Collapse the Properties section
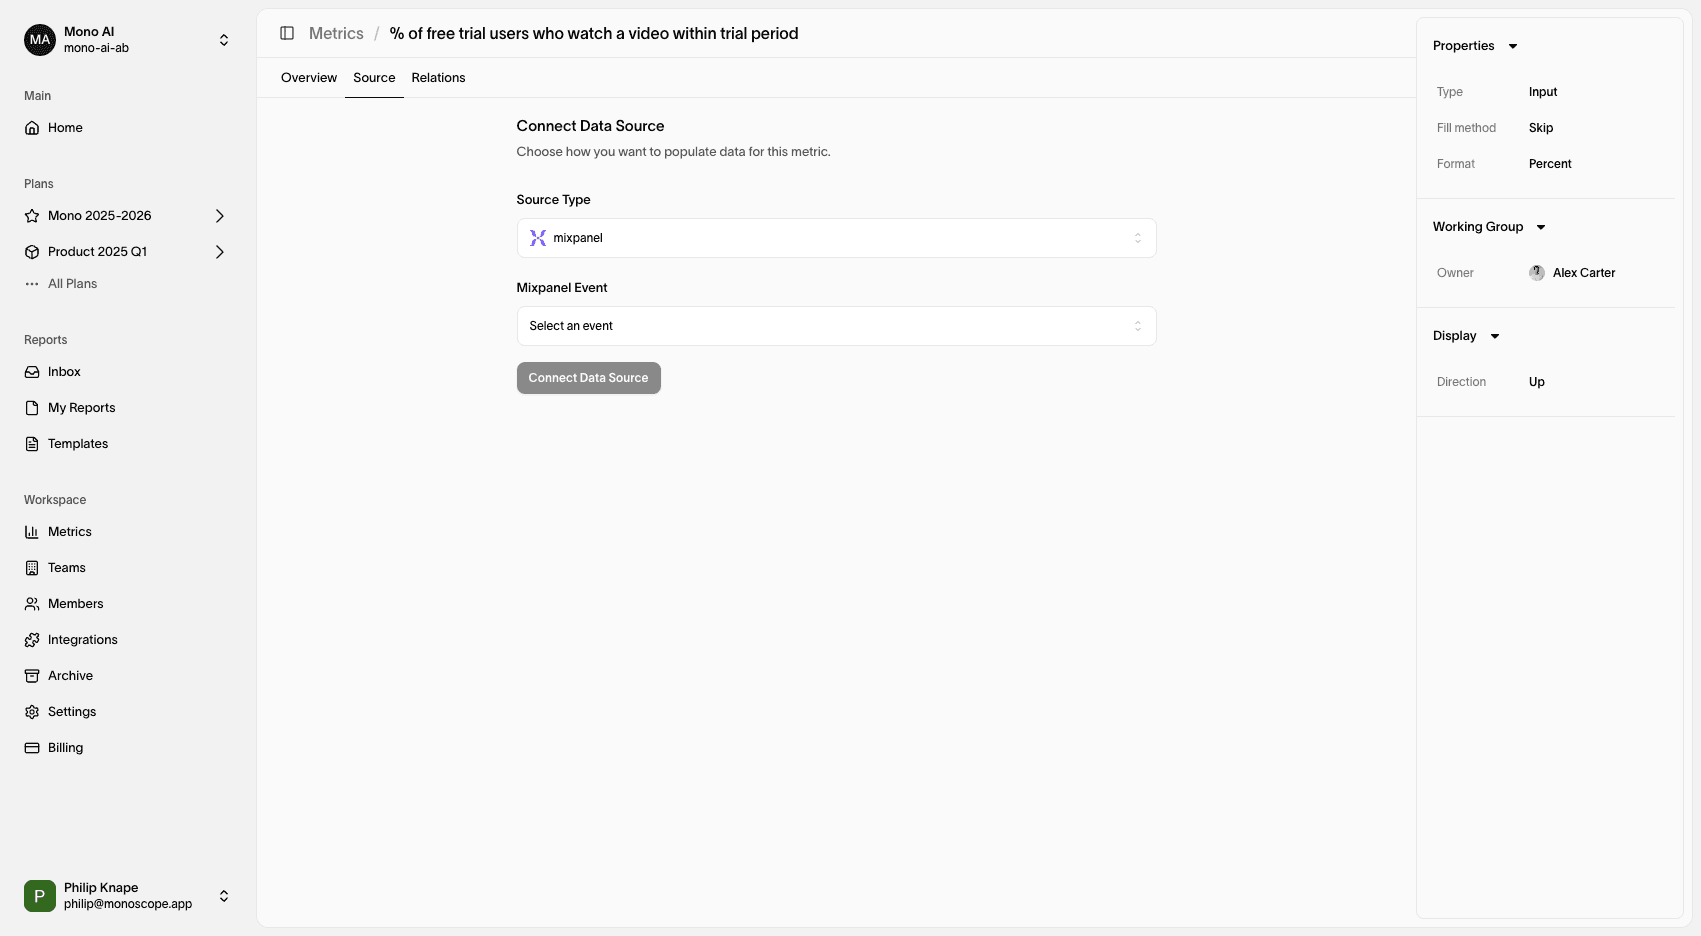This screenshot has height=936, width=1701. click(1513, 45)
